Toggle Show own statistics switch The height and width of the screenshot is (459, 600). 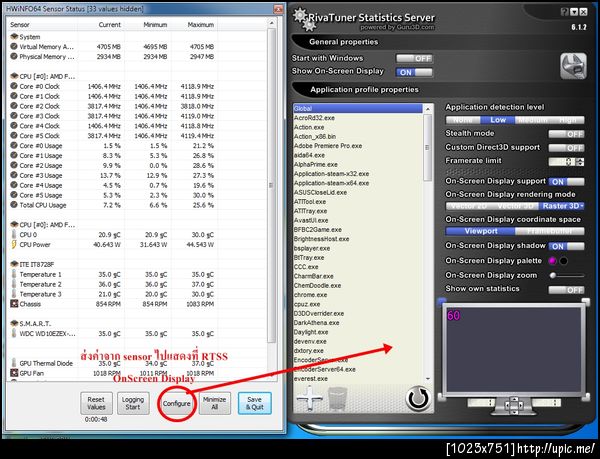[x=566, y=290]
